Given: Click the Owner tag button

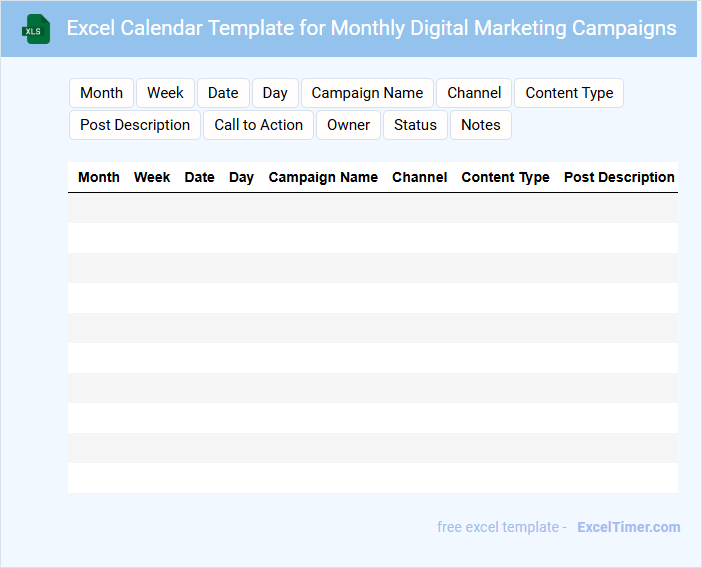Looking at the screenshot, I should tap(348, 125).
